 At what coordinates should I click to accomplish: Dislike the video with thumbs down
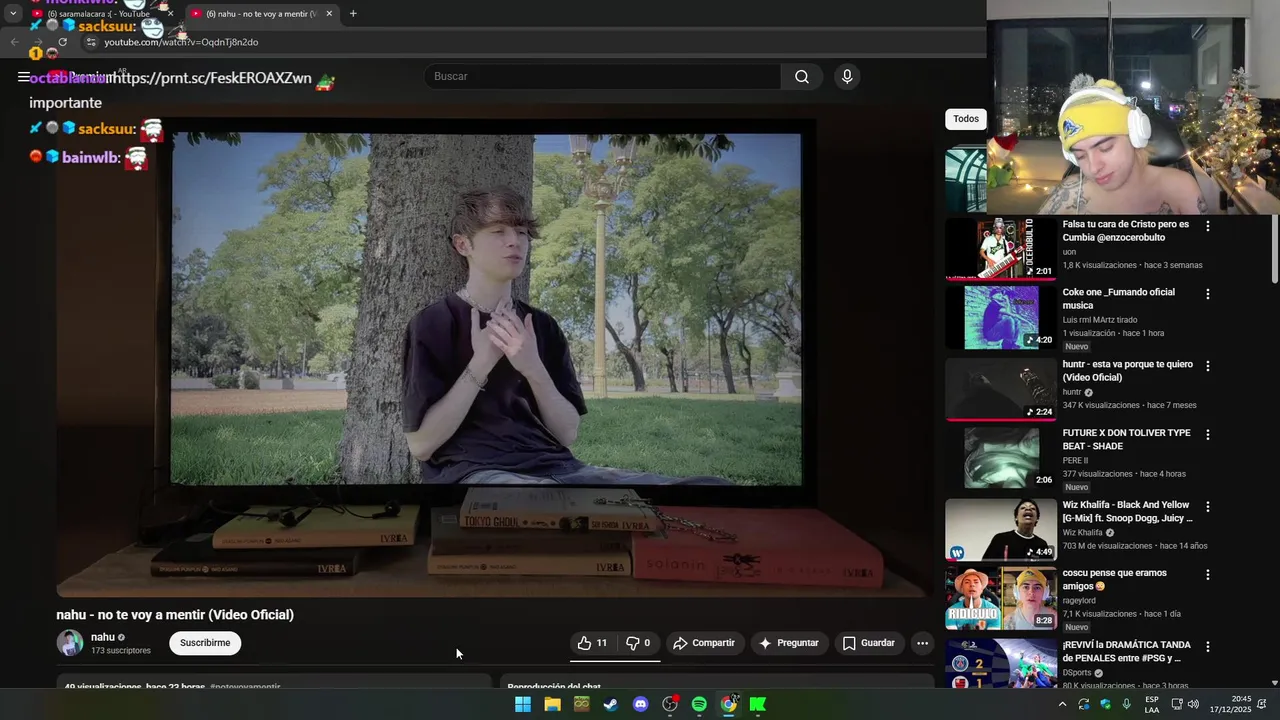tap(638, 643)
